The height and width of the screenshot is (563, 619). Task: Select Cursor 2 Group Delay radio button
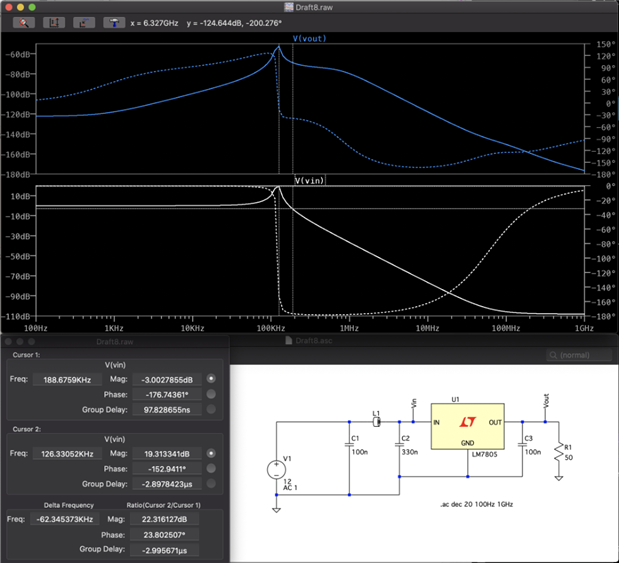click(x=211, y=482)
